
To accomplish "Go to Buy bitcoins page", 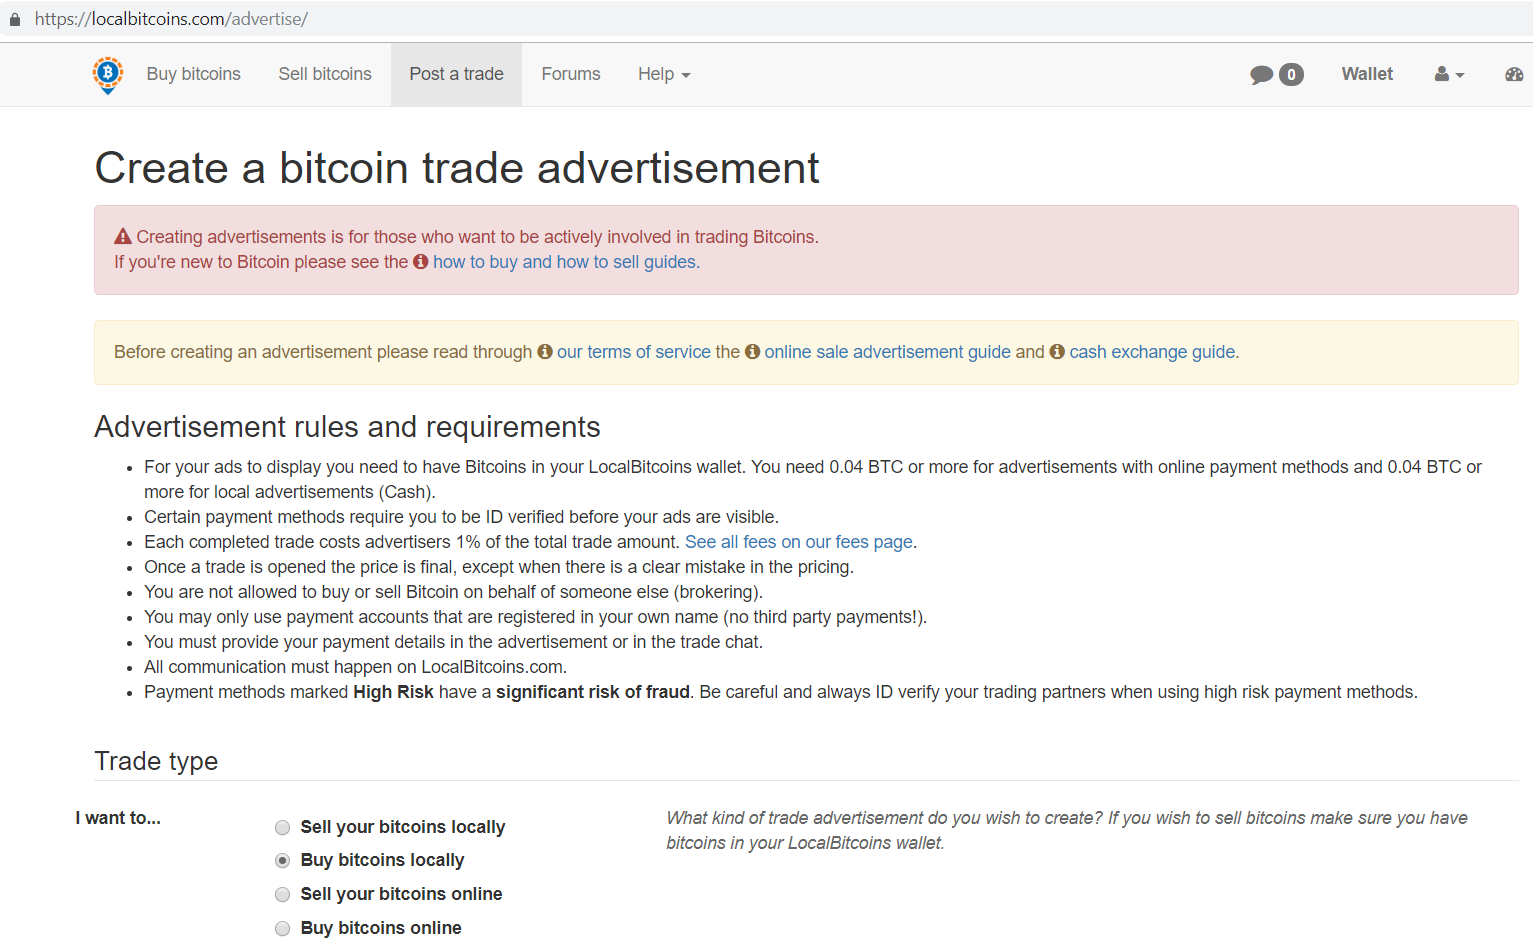I will click(194, 74).
